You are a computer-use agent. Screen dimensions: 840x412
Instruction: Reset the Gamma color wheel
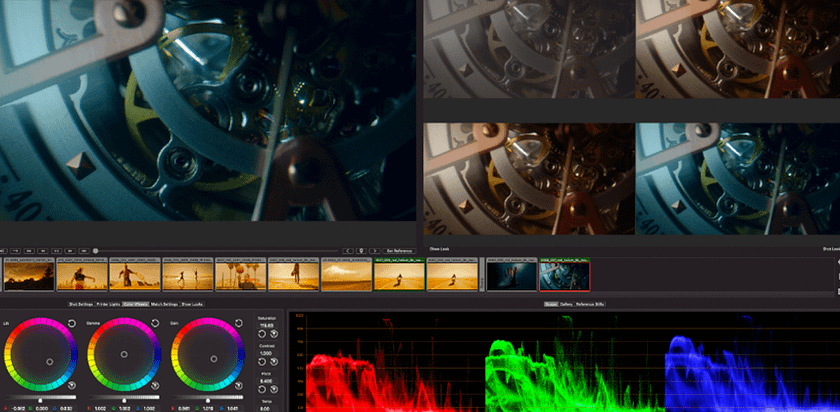point(155,323)
